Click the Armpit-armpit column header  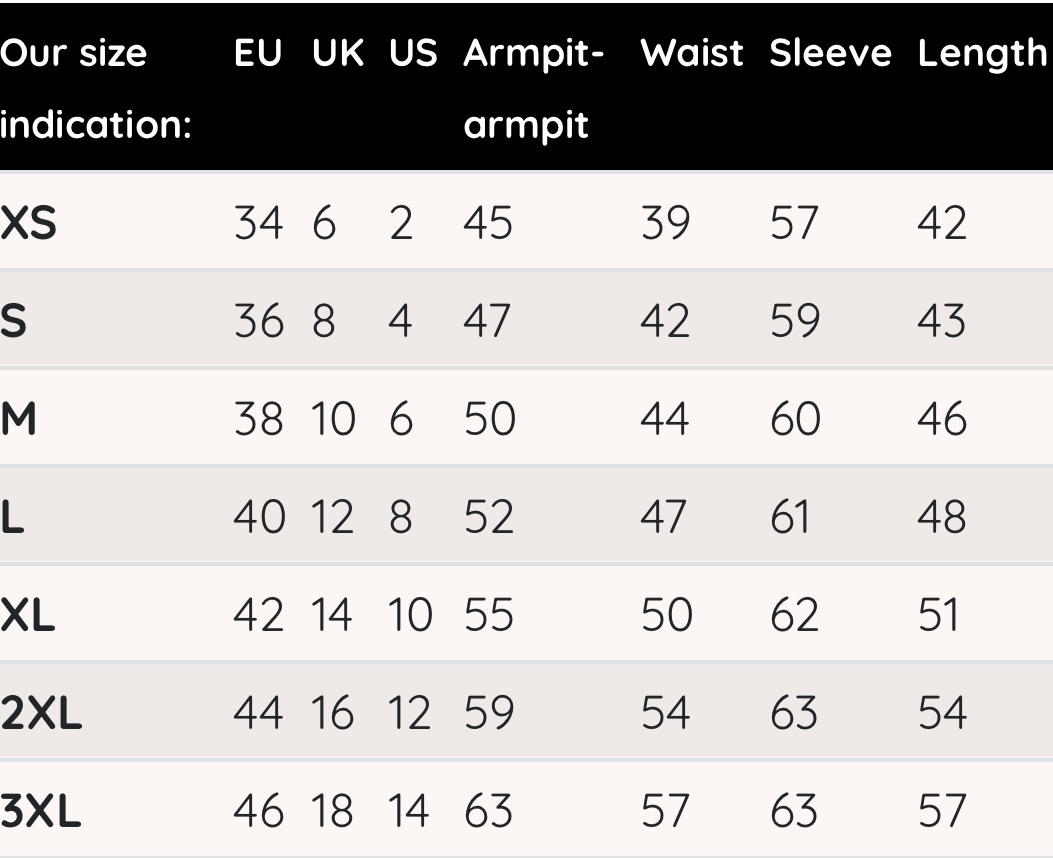click(533, 91)
